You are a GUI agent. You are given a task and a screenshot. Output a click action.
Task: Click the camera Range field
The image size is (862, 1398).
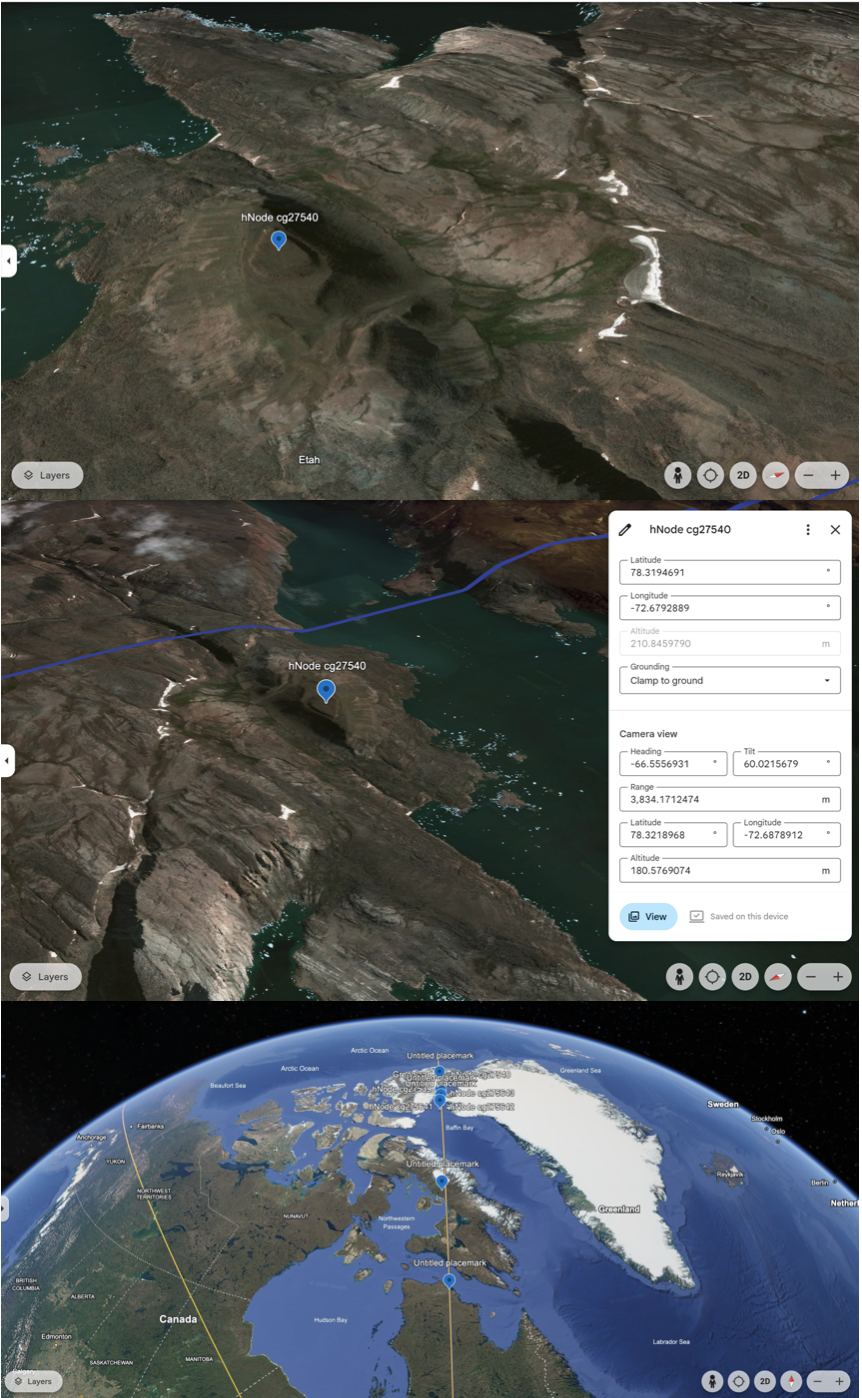point(730,799)
